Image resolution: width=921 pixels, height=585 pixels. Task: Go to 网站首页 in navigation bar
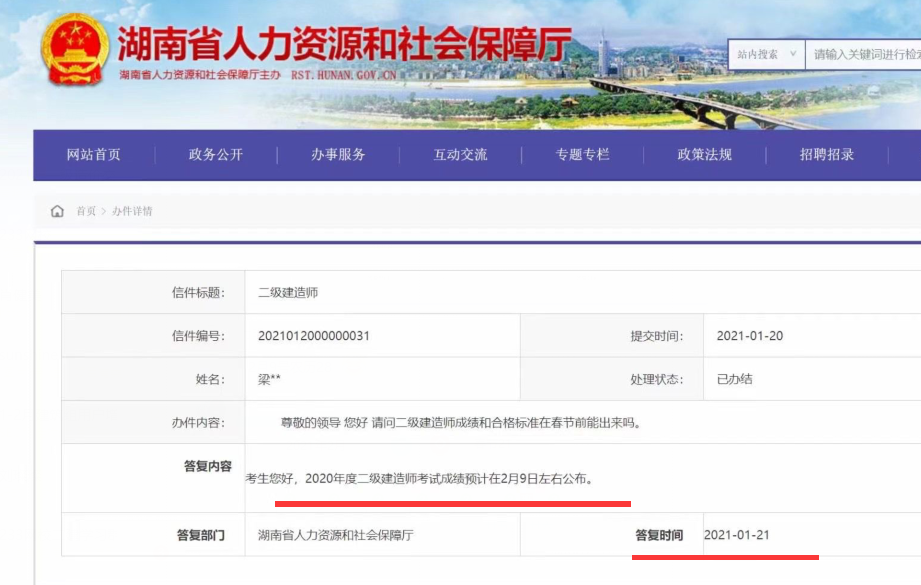94,155
